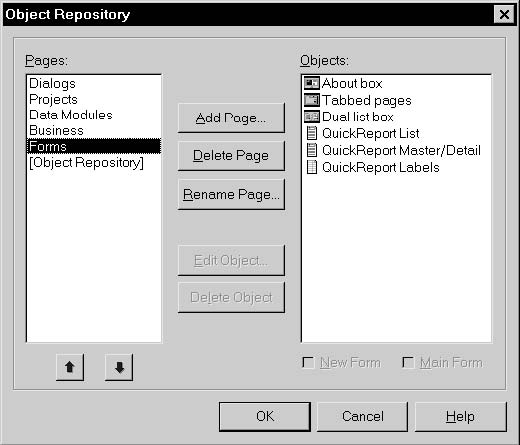Click the QuickReport Labels report icon
The width and height of the screenshot is (520, 445).
[312, 167]
